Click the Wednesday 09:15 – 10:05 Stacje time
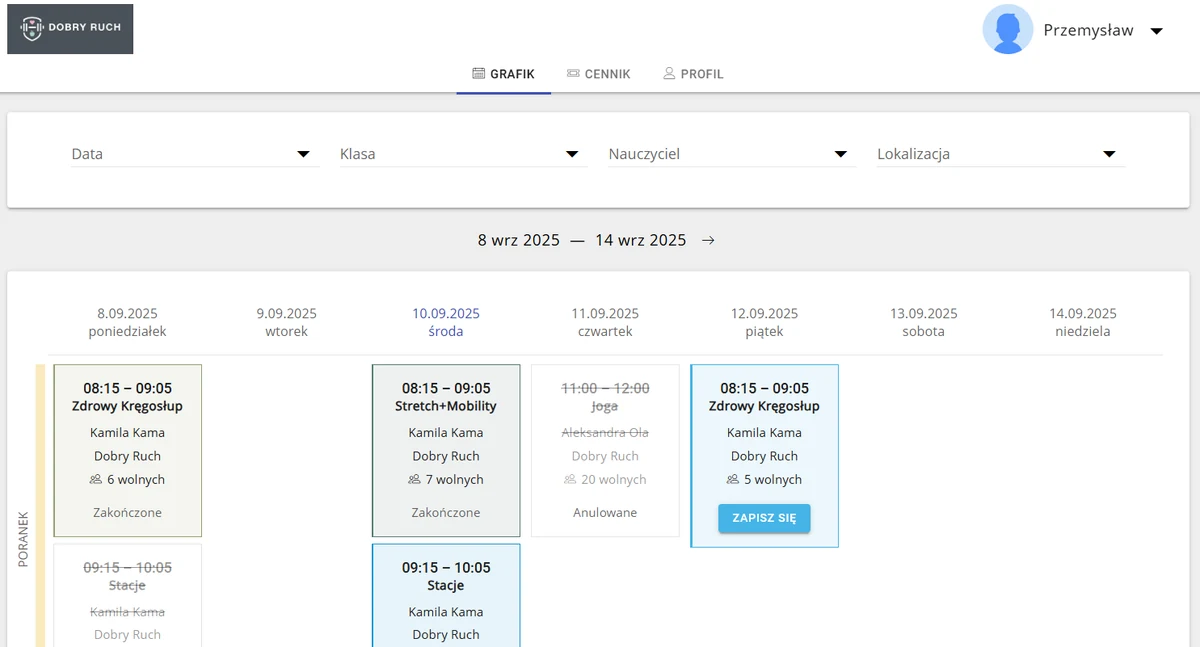The width and height of the screenshot is (1200, 647). pos(446,567)
